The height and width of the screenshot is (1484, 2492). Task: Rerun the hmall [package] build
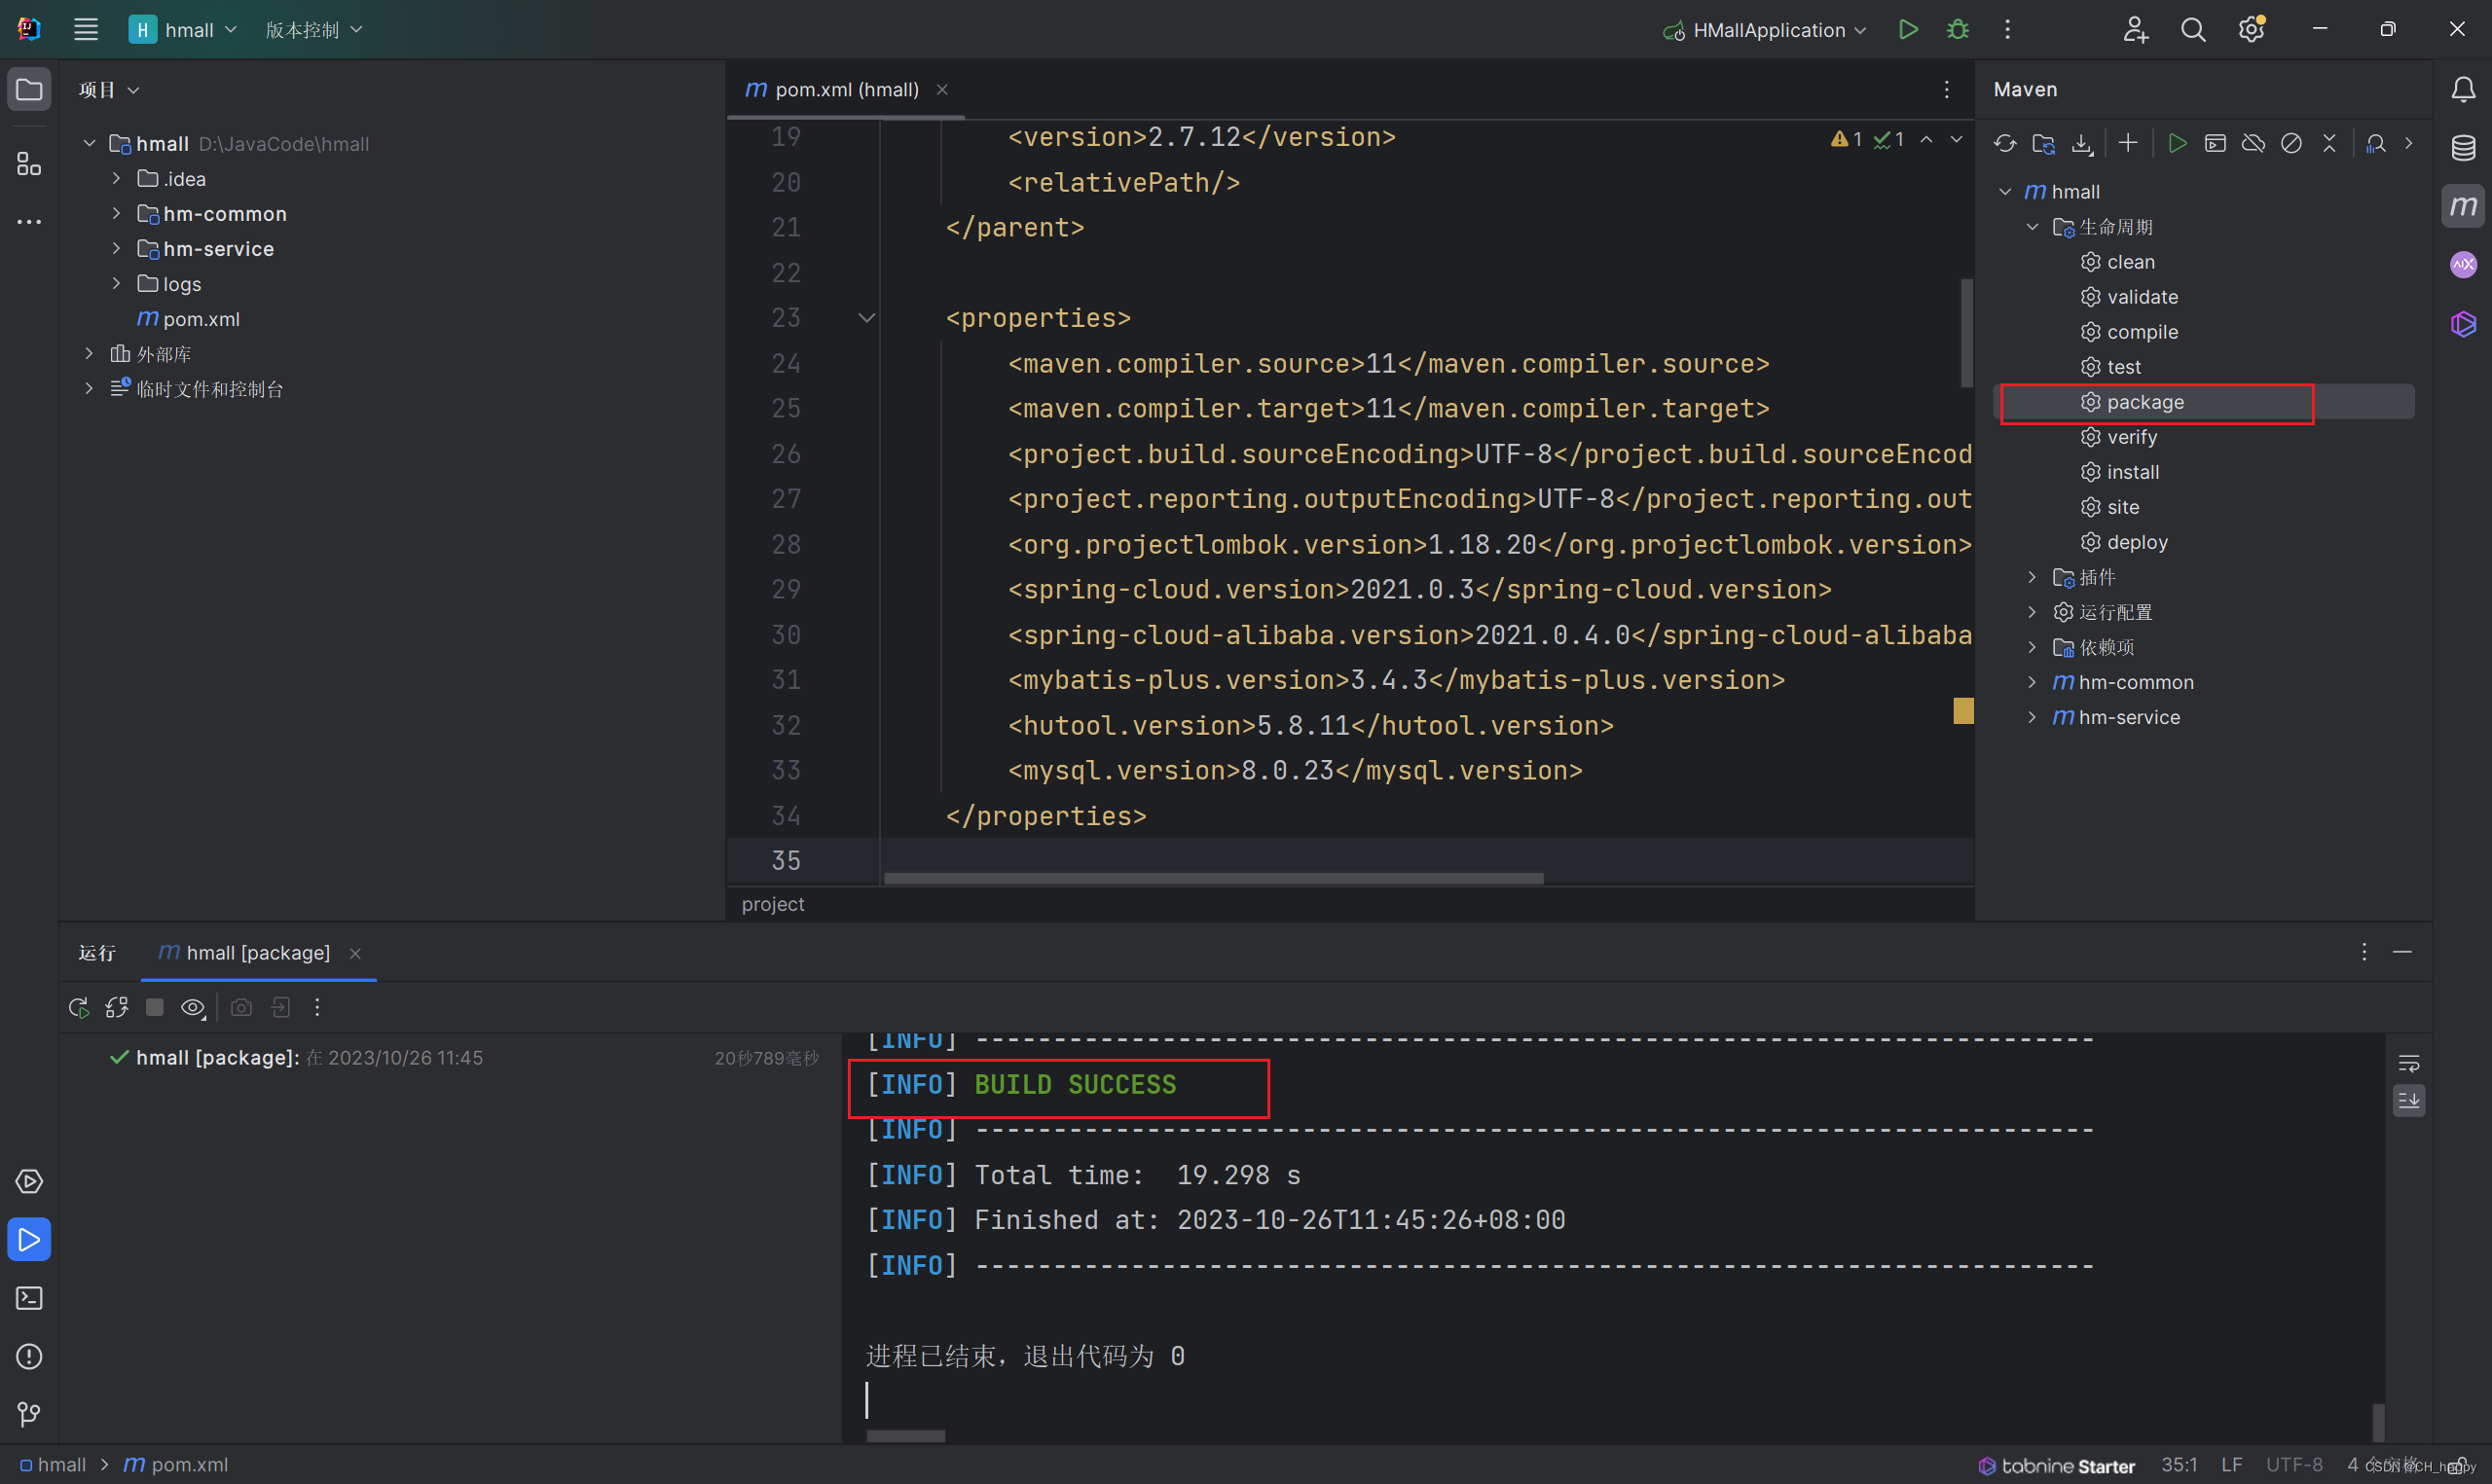(78, 1008)
